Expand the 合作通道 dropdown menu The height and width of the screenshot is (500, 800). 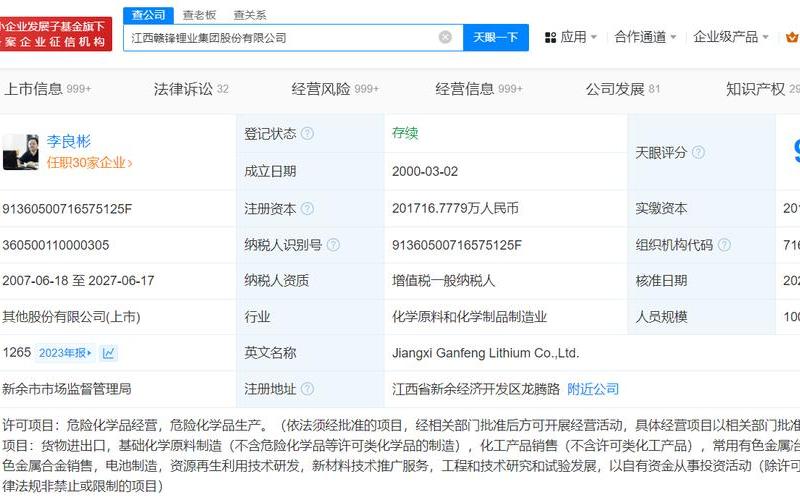(x=645, y=37)
